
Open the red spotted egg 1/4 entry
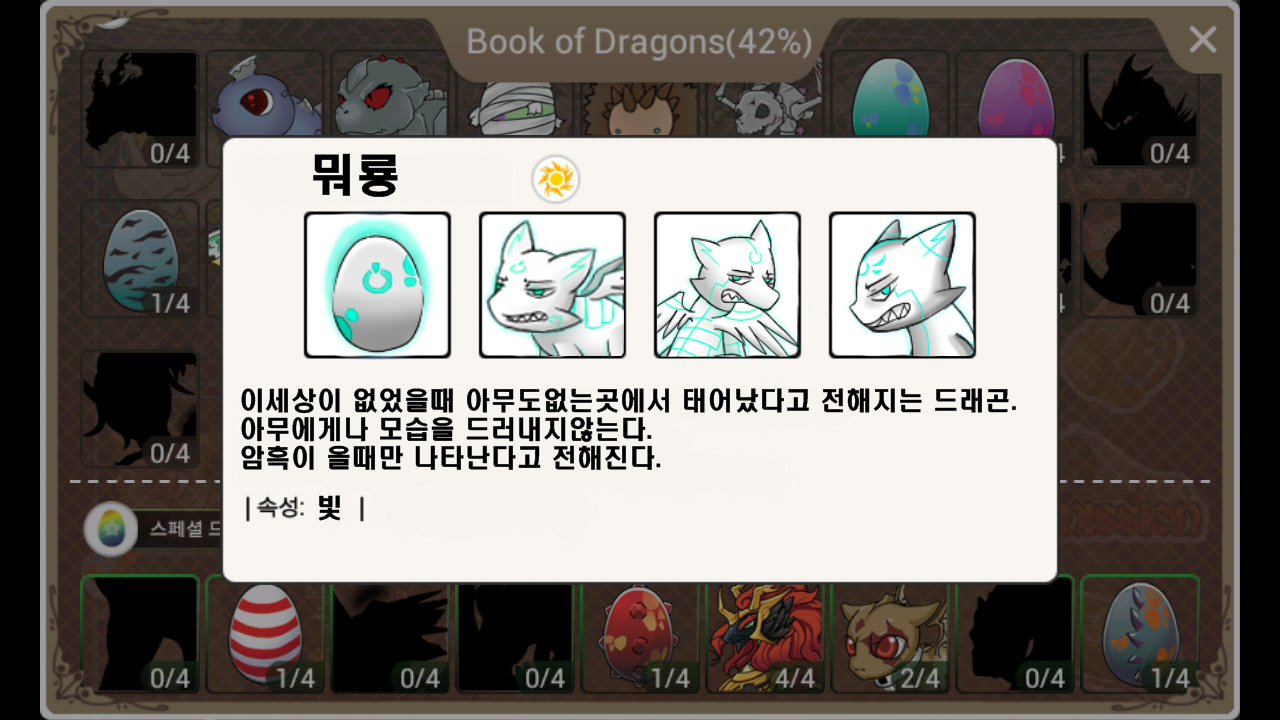[x=640, y=634]
